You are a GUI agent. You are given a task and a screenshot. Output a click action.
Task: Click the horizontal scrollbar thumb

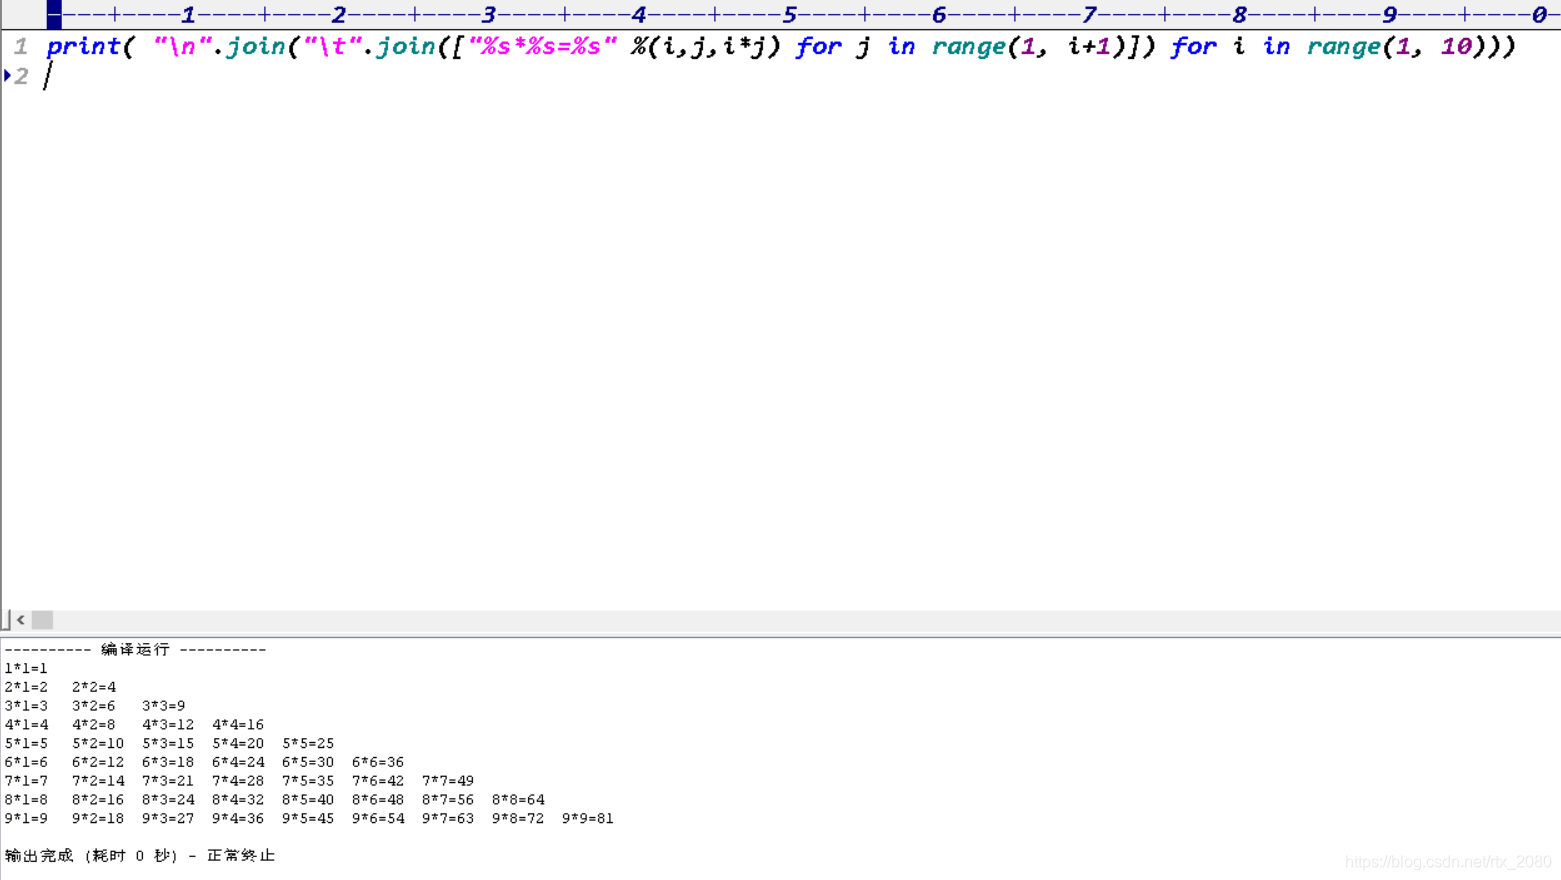pos(42,620)
